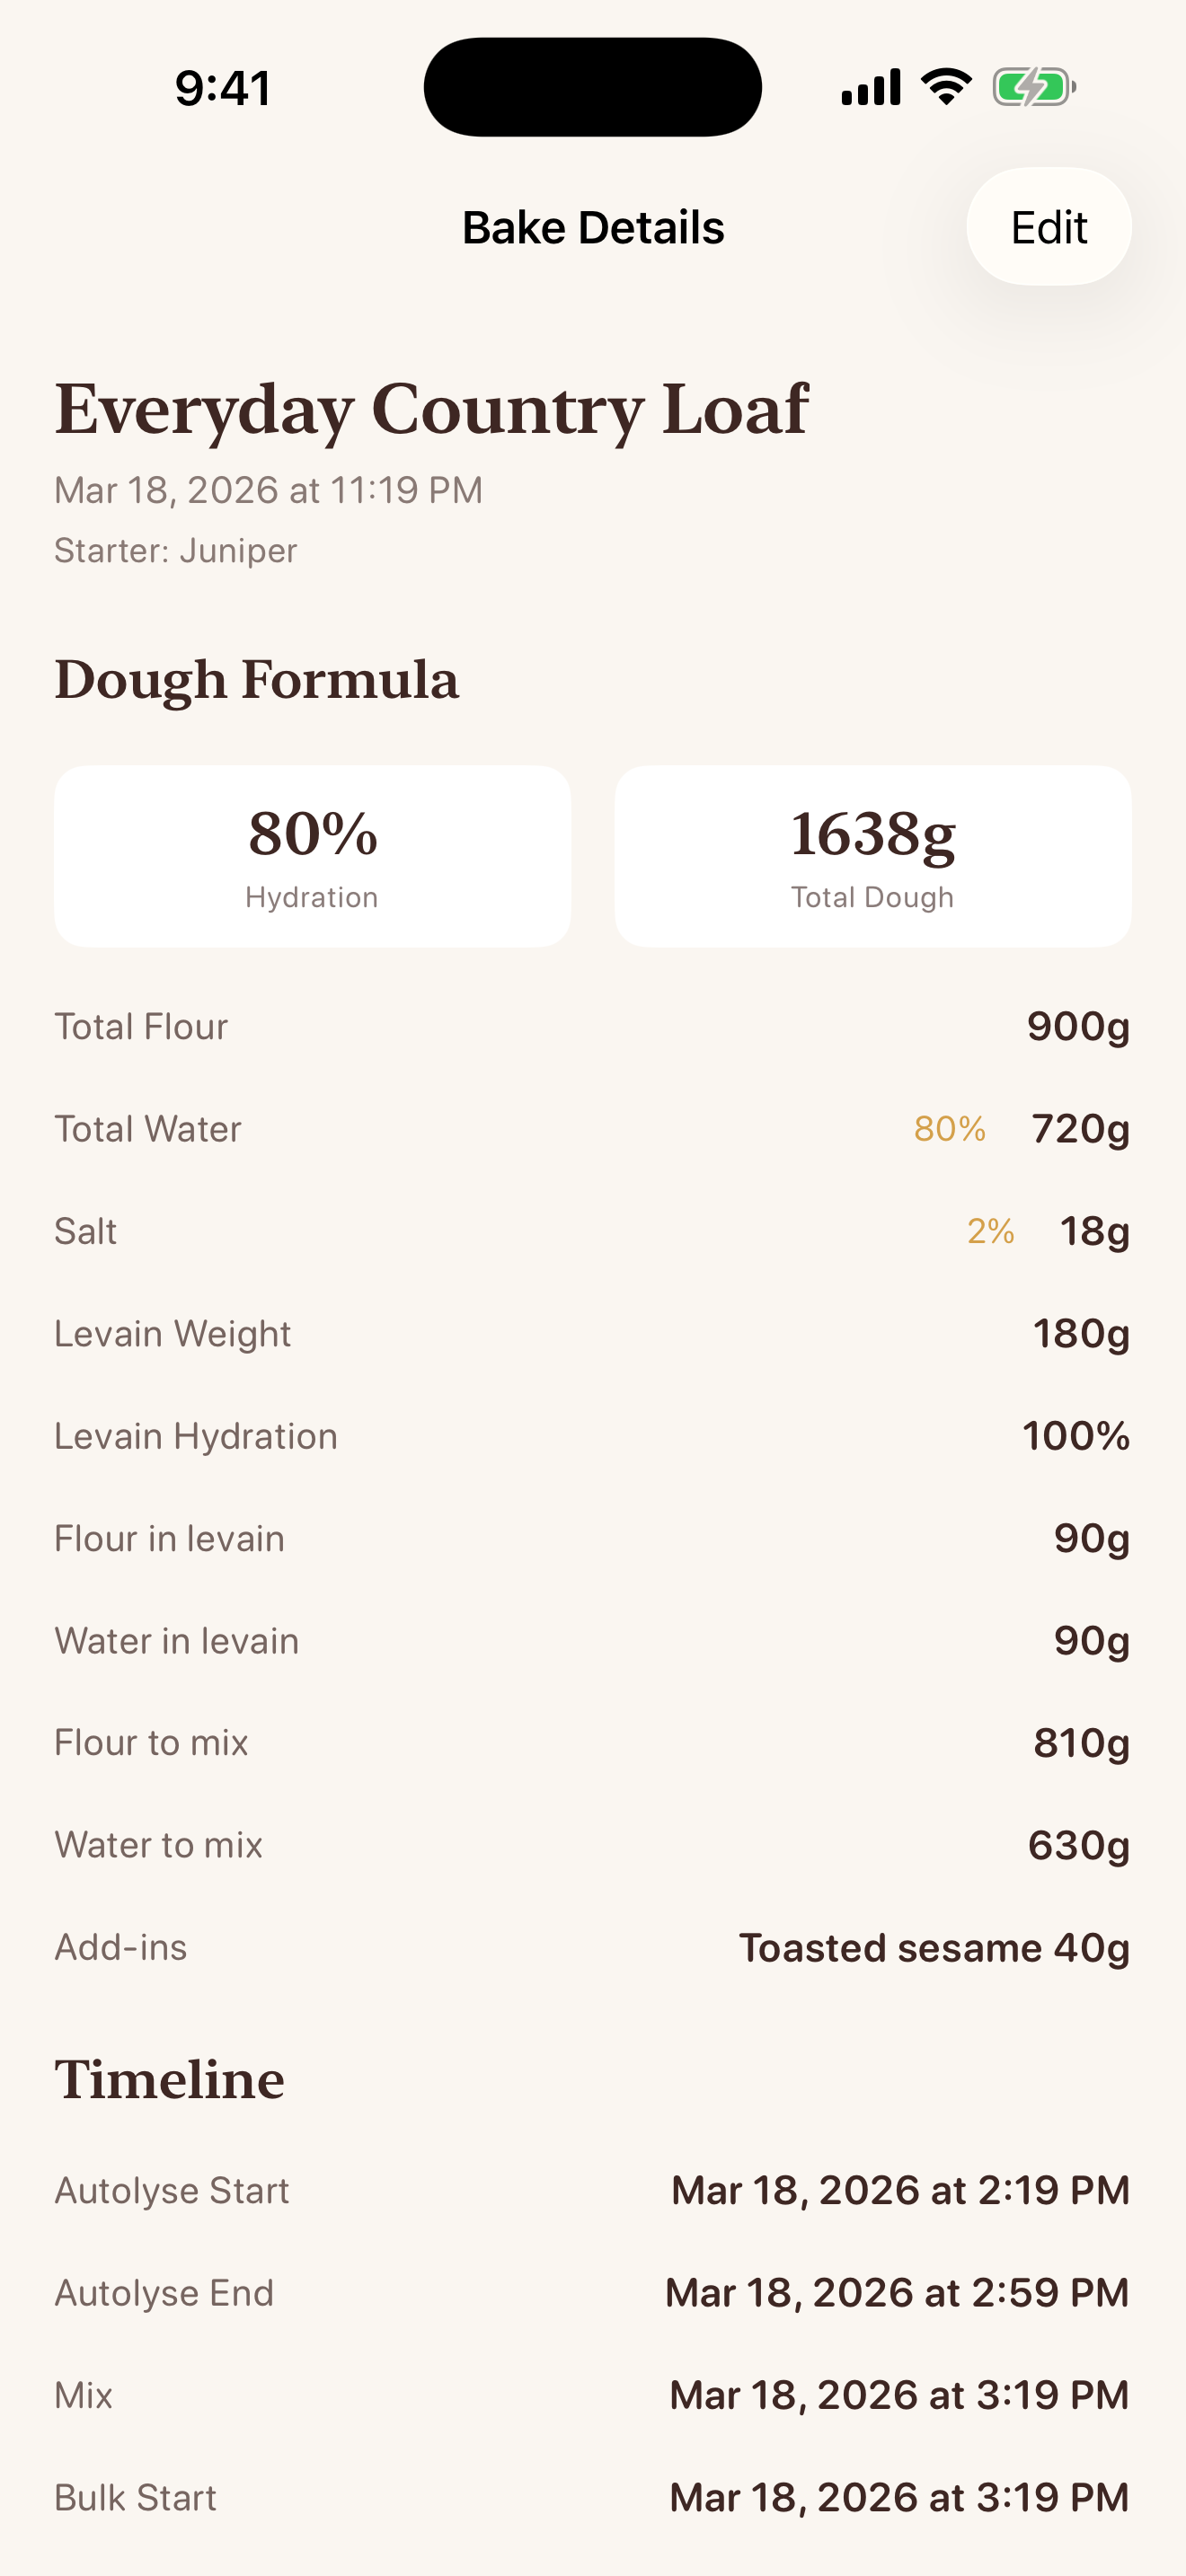The height and width of the screenshot is (2576, 1186).
Task: Tap the cellular signal bars icon
Action: coord(871,87)
